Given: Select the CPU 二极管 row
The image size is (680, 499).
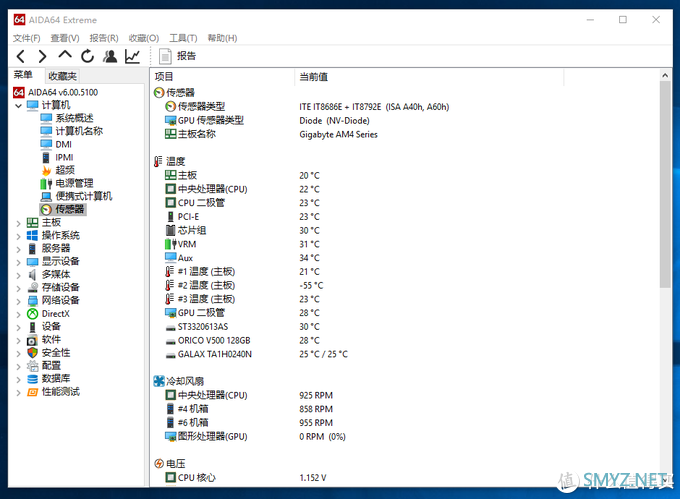Looking at the screenshot, I should [x=242, y=202].
